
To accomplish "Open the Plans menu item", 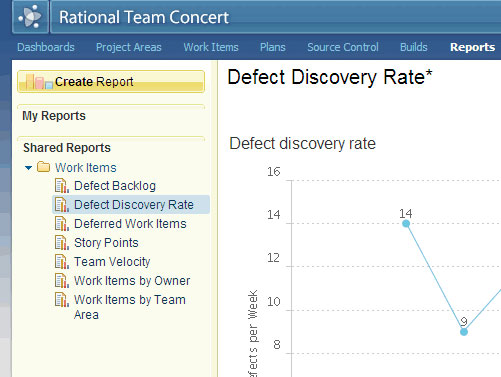I will point(273,47).
